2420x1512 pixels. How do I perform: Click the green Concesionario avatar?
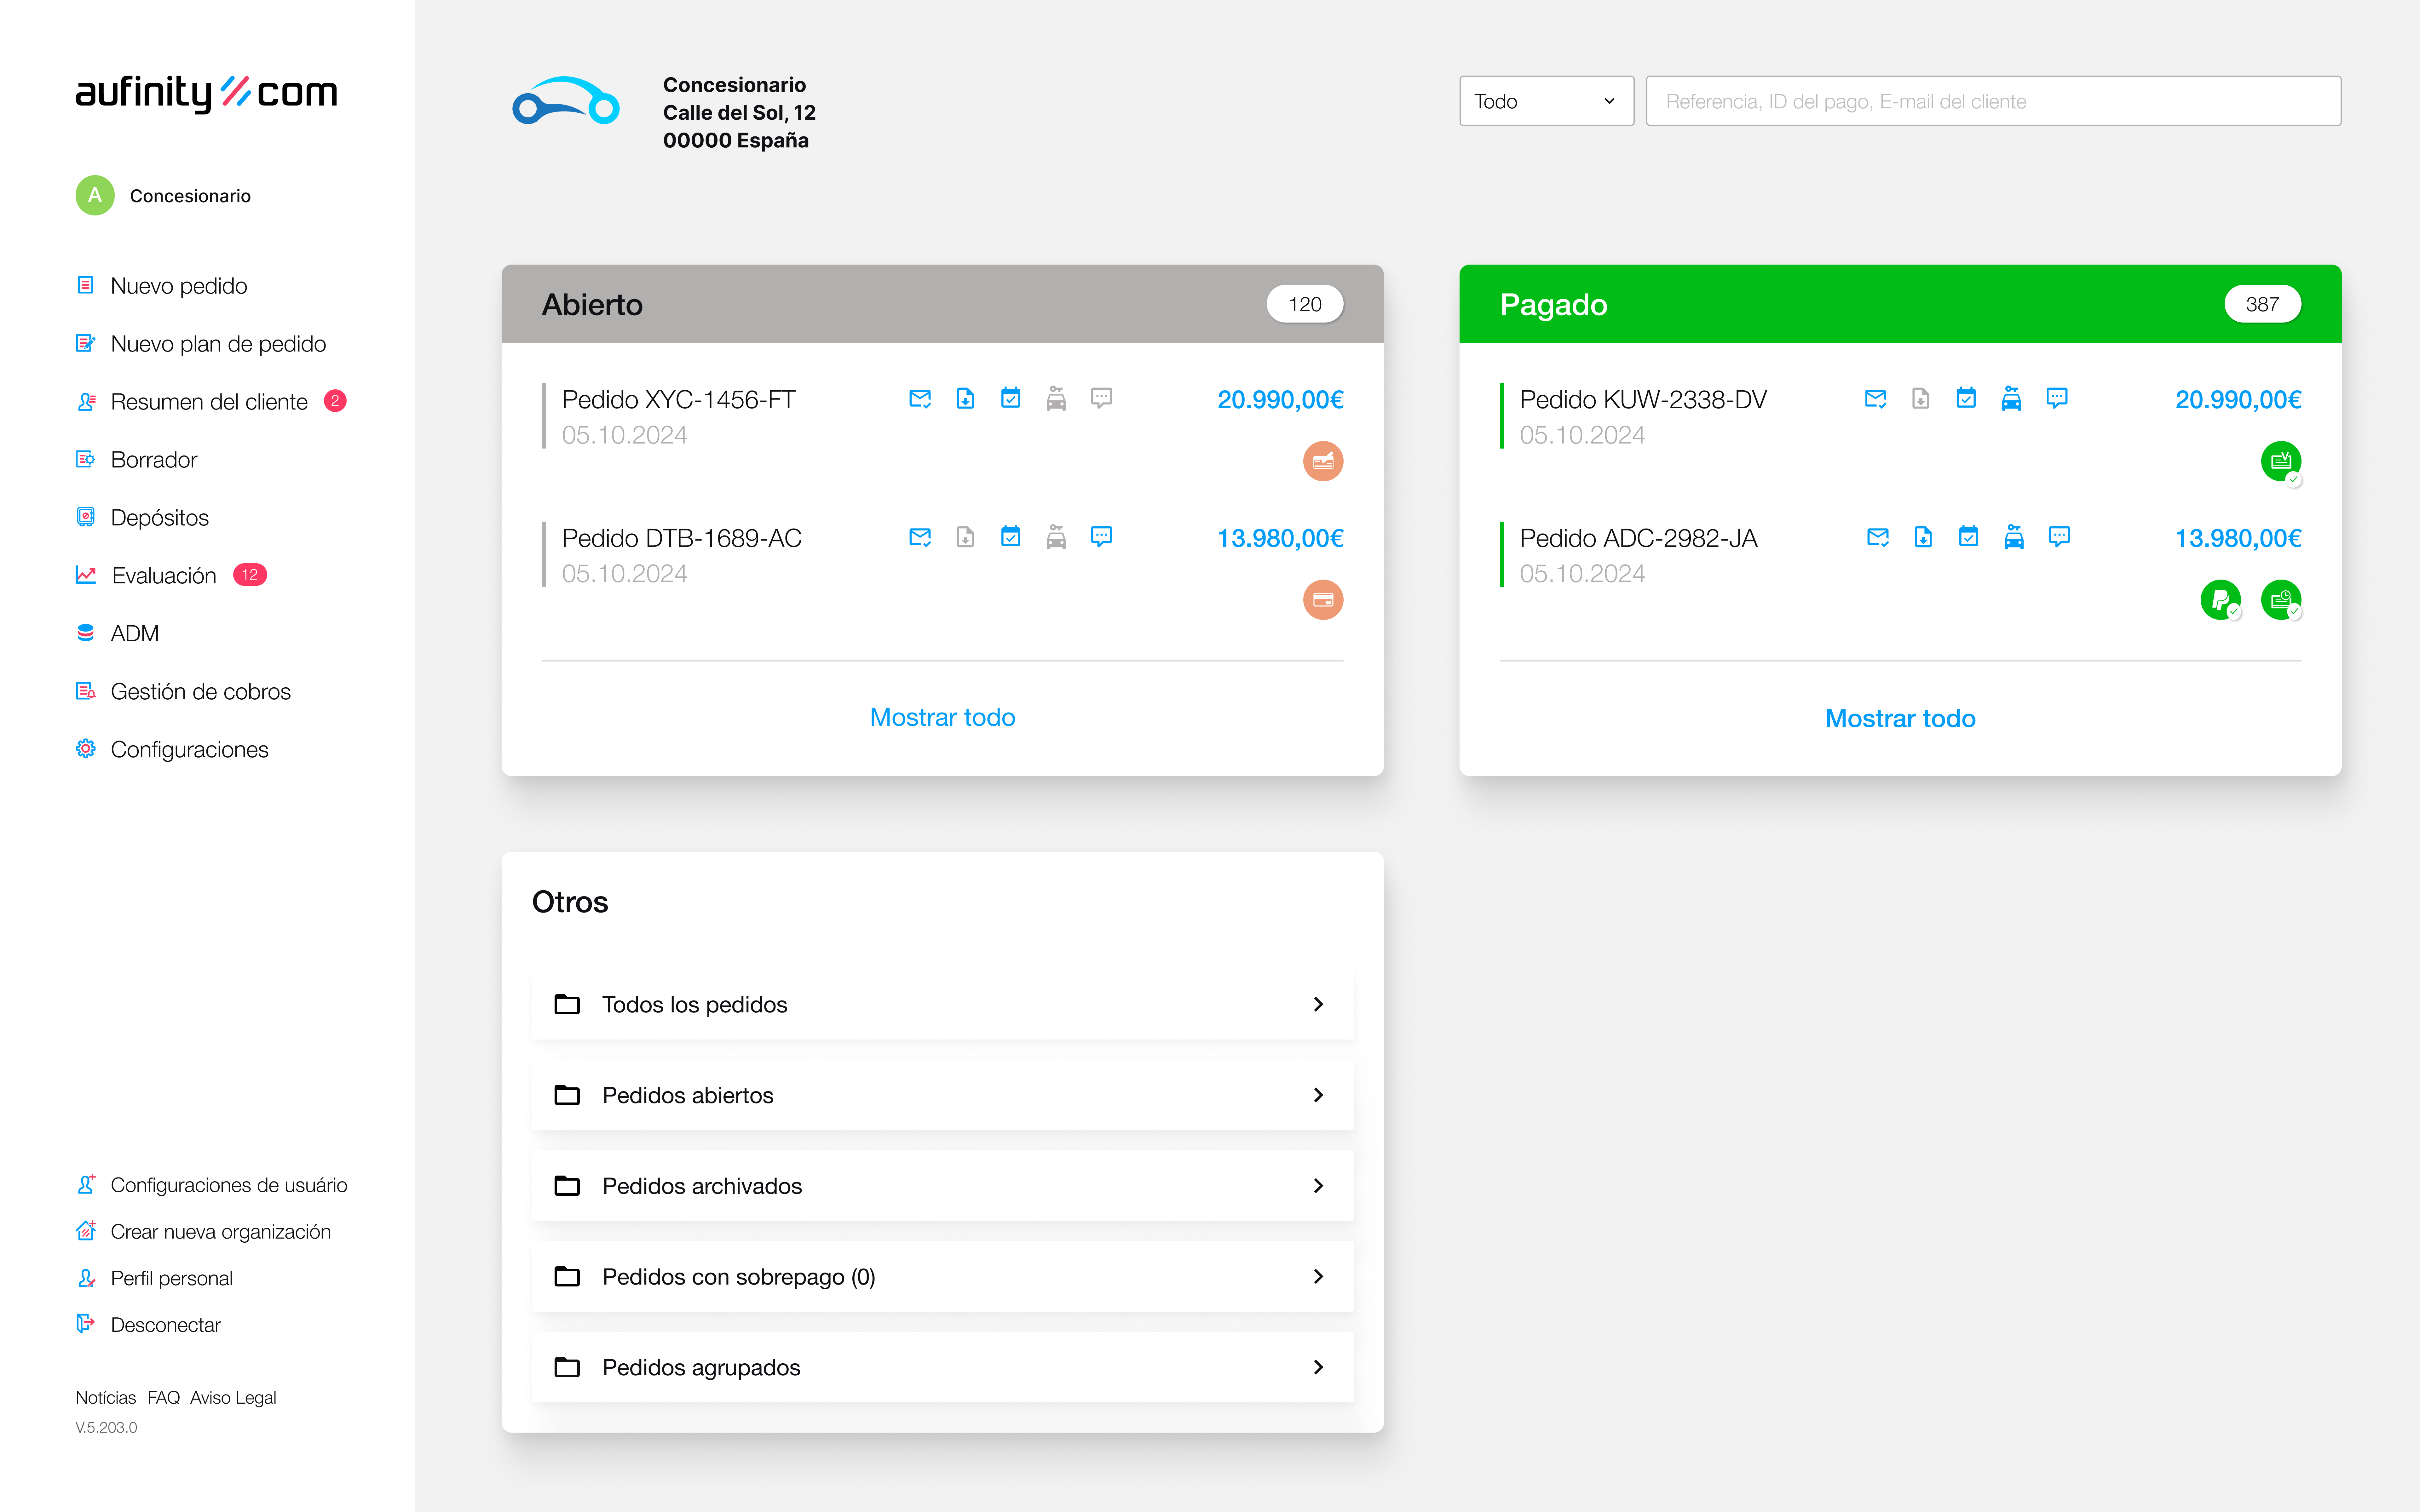(95, 195)
